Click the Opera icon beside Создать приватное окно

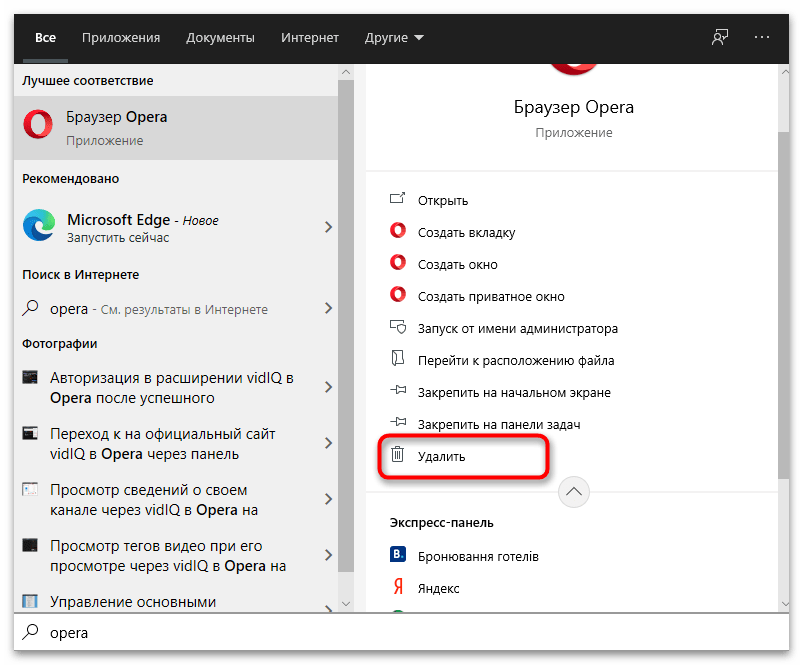[x=398, y=296]
